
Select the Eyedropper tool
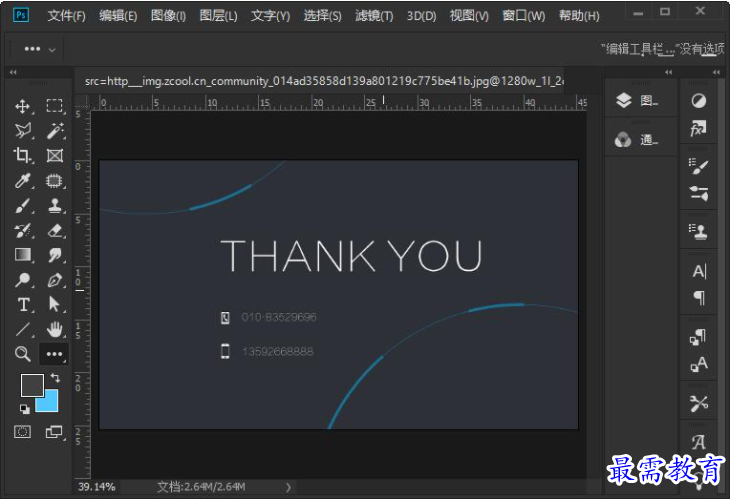[x=22, y=180]
